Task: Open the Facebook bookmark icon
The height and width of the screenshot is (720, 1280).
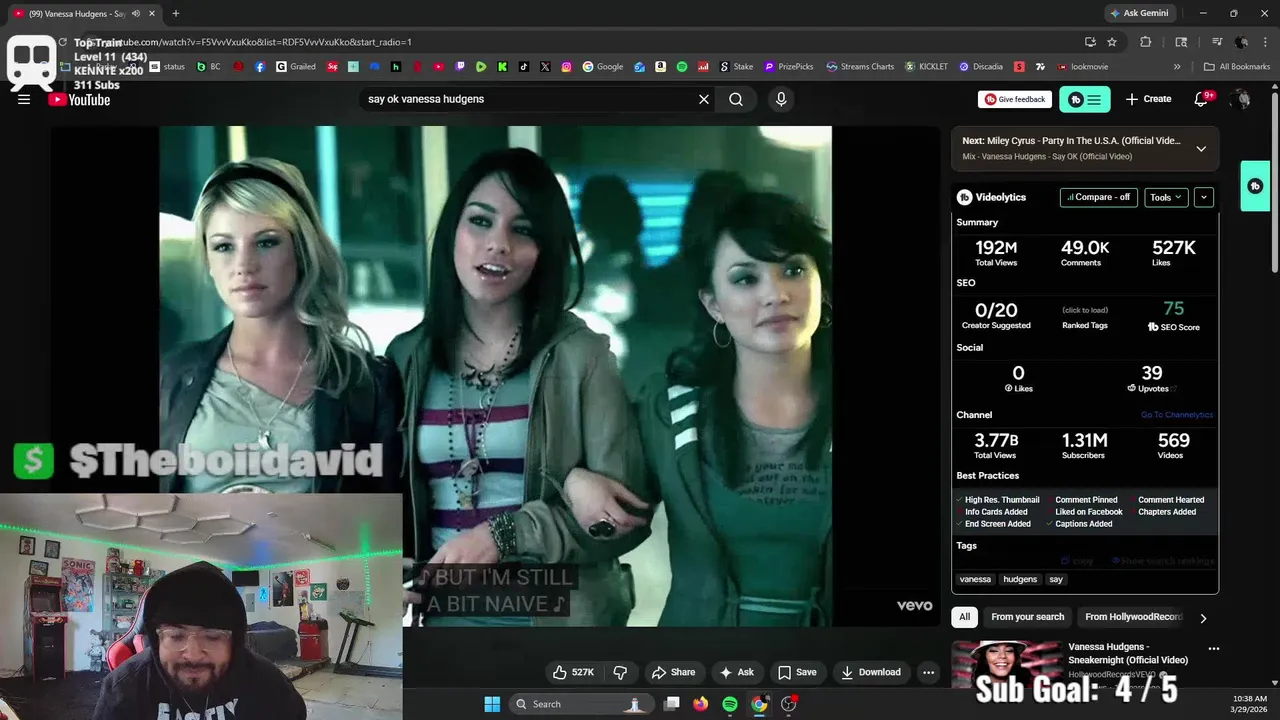Action: click(260, 67)
